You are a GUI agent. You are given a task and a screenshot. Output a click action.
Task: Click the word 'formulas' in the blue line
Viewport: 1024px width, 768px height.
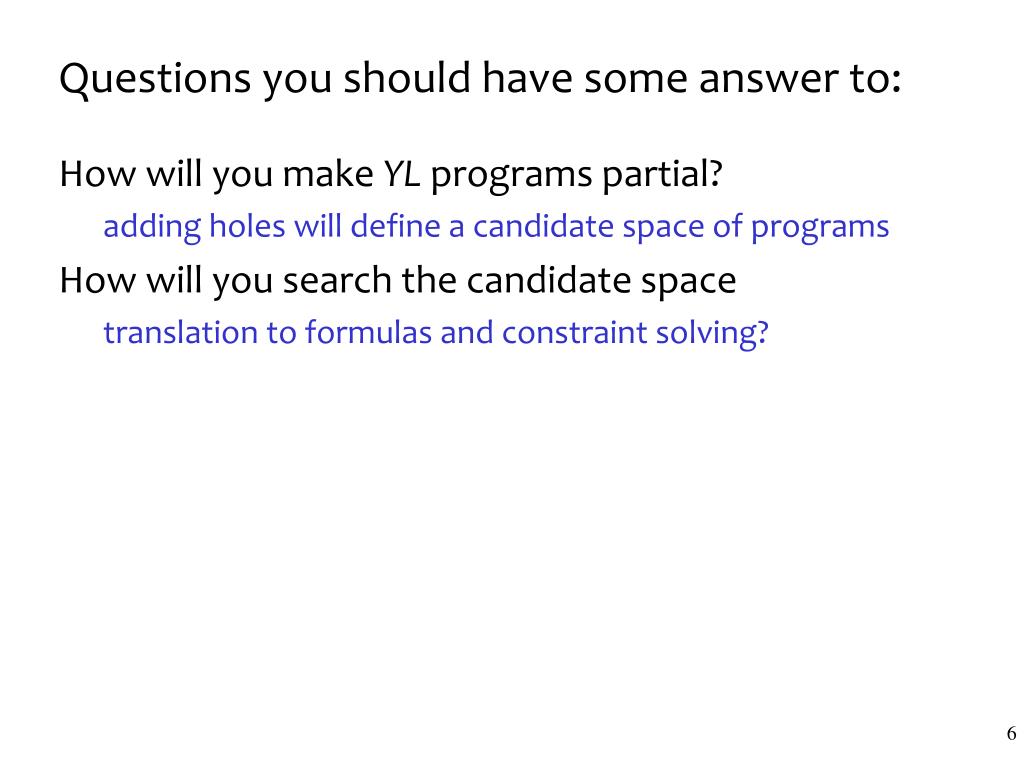[368, 332]
